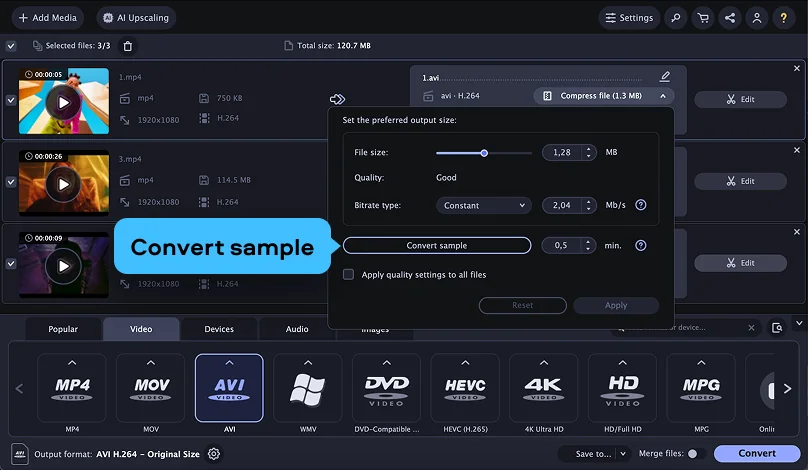Delete selected files with trash icon
The width and height of the screenshot is (808, 470).
(x=127, y=46)
